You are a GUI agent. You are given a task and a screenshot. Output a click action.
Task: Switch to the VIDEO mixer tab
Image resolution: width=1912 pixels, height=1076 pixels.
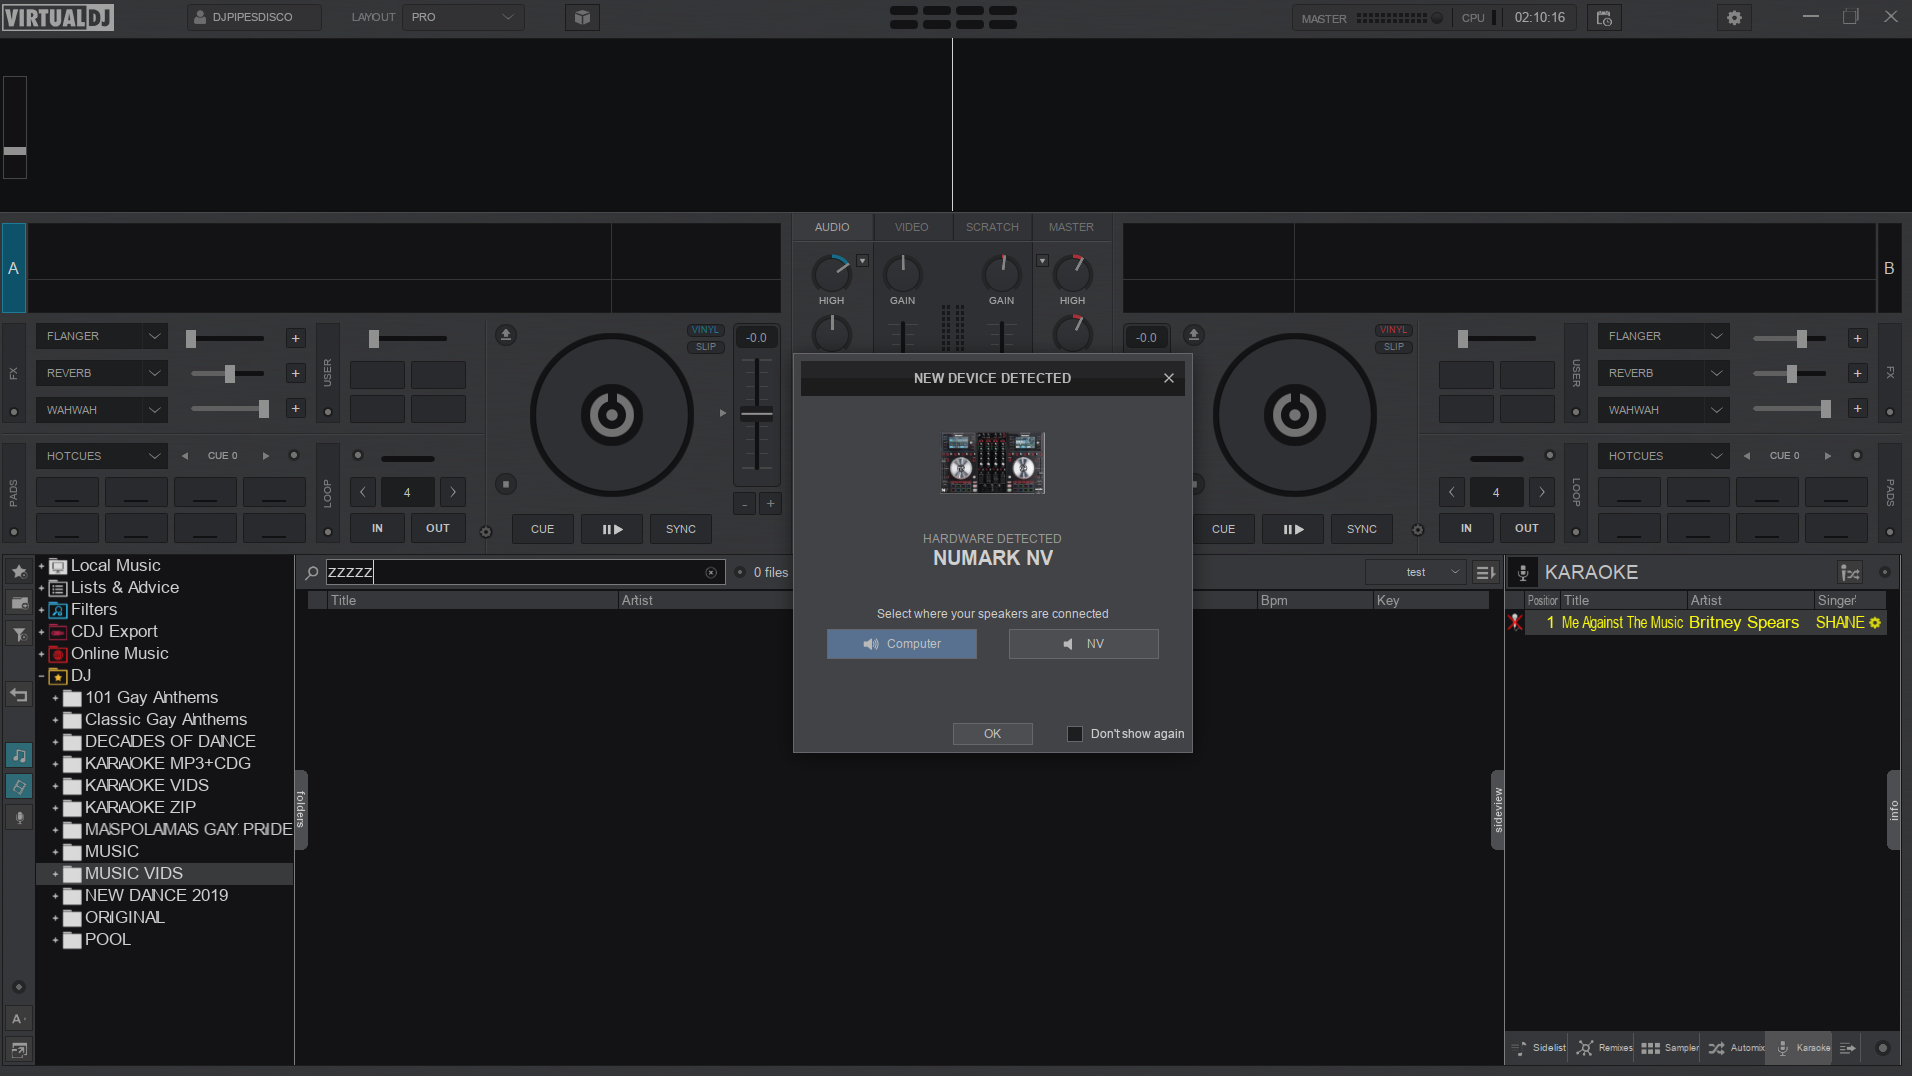[911, 227]
